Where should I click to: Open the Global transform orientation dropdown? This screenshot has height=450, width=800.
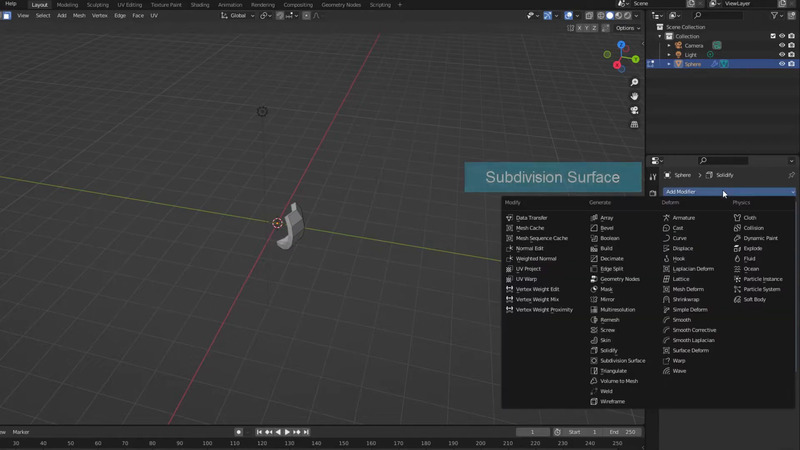(x=238, y=15)
